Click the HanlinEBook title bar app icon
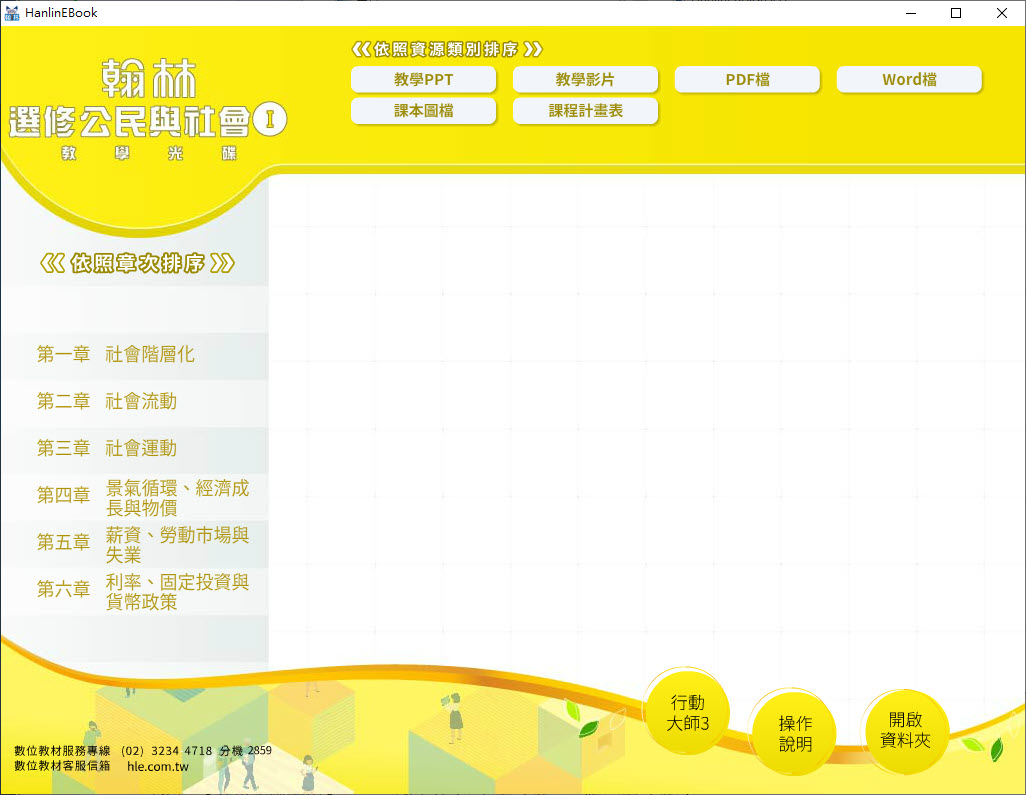The width and height of the screenshot is (1026, 795). (13, 13)
